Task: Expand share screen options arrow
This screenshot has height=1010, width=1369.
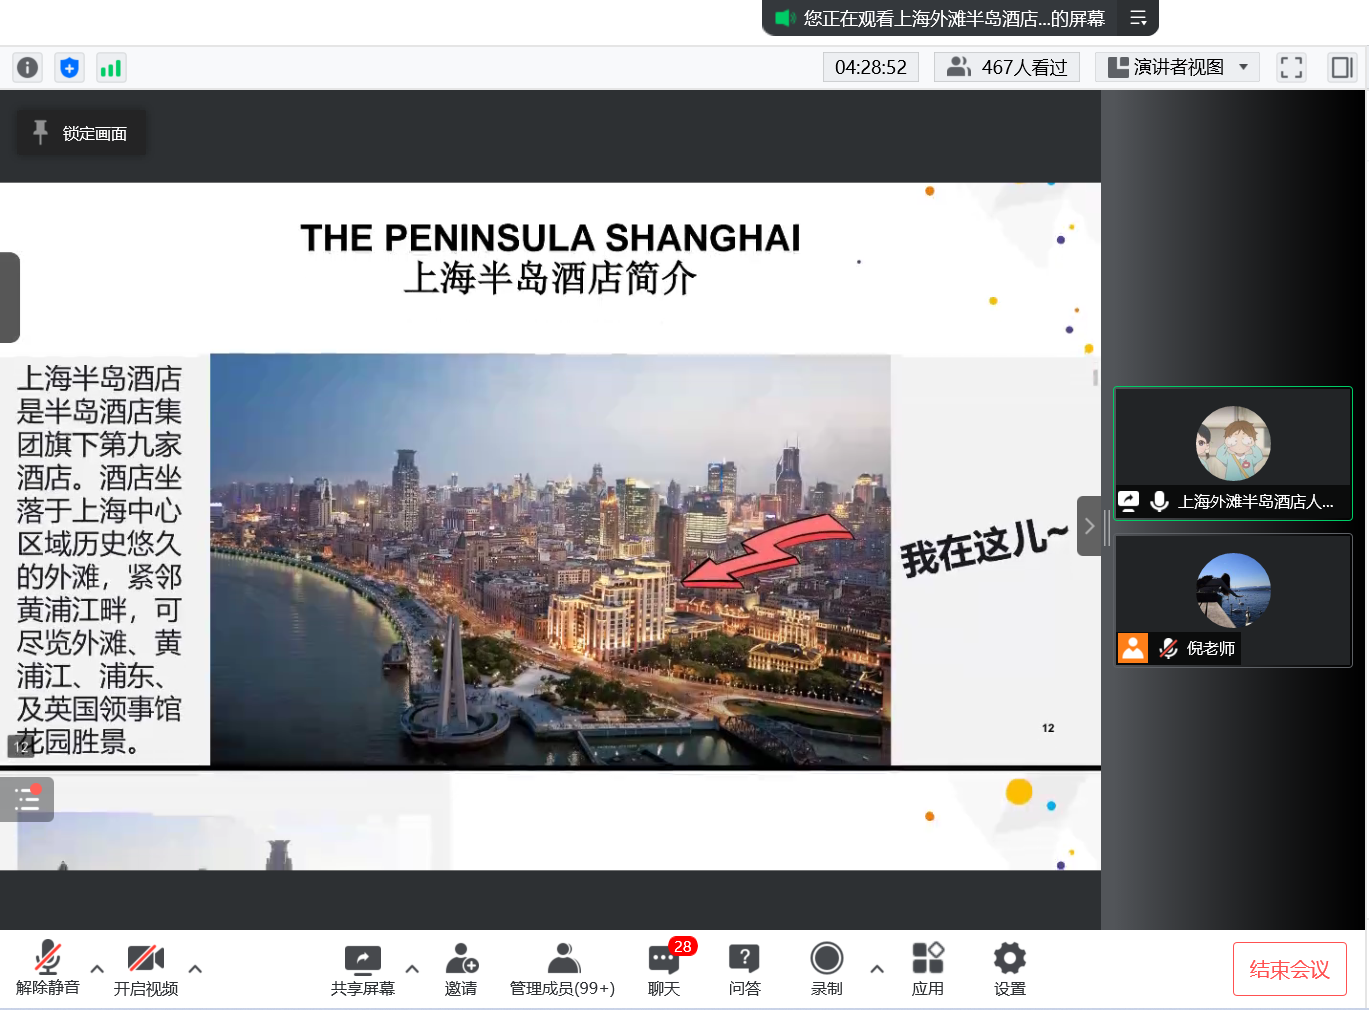Action: coord(412,968)
